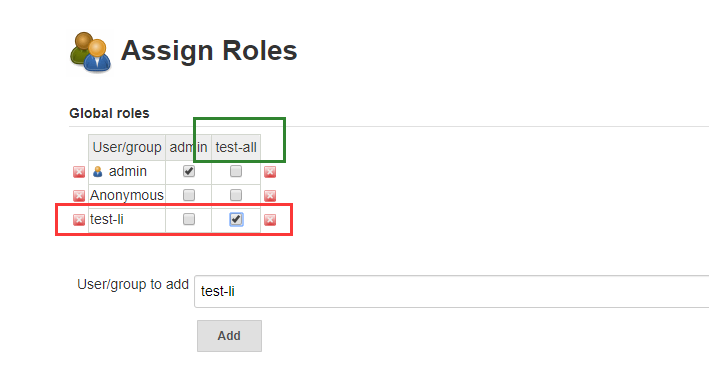Enable test-all role for admin user
709x367 pixels.
(x=236, y=171)
